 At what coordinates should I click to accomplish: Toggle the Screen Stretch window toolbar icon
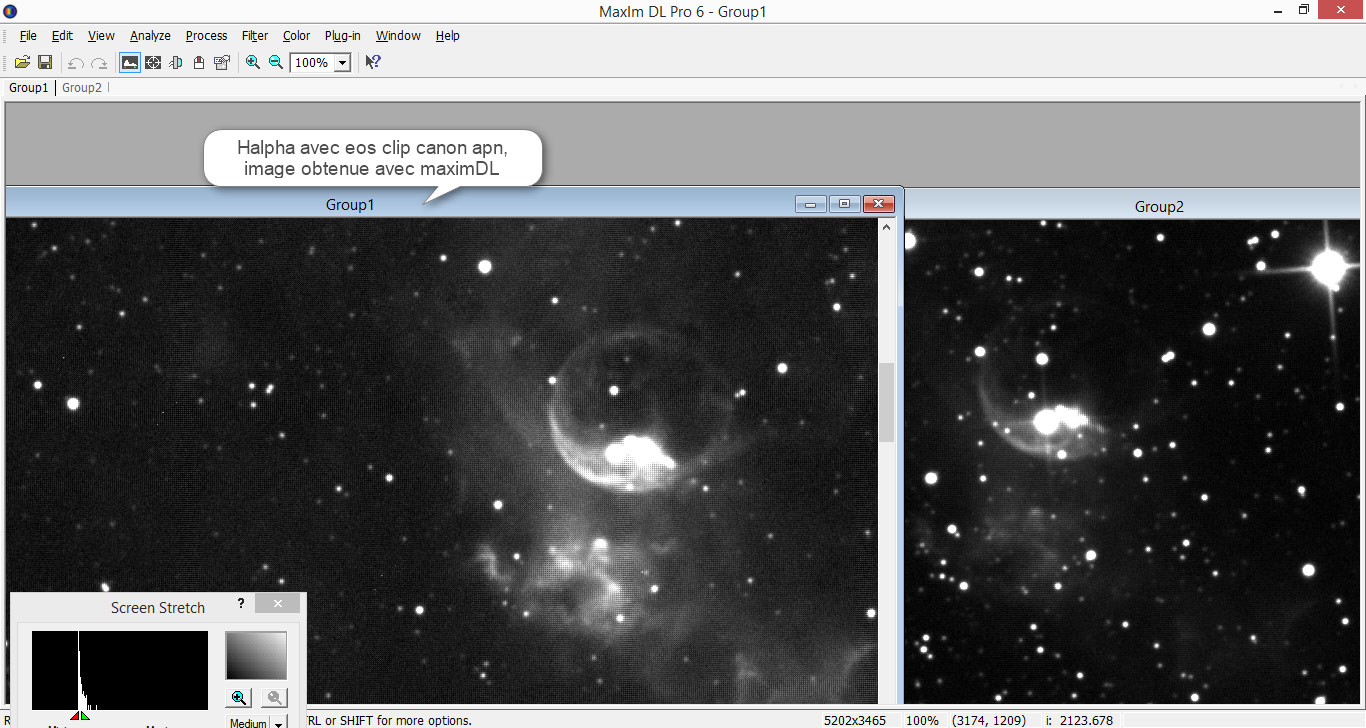point(130,62)
